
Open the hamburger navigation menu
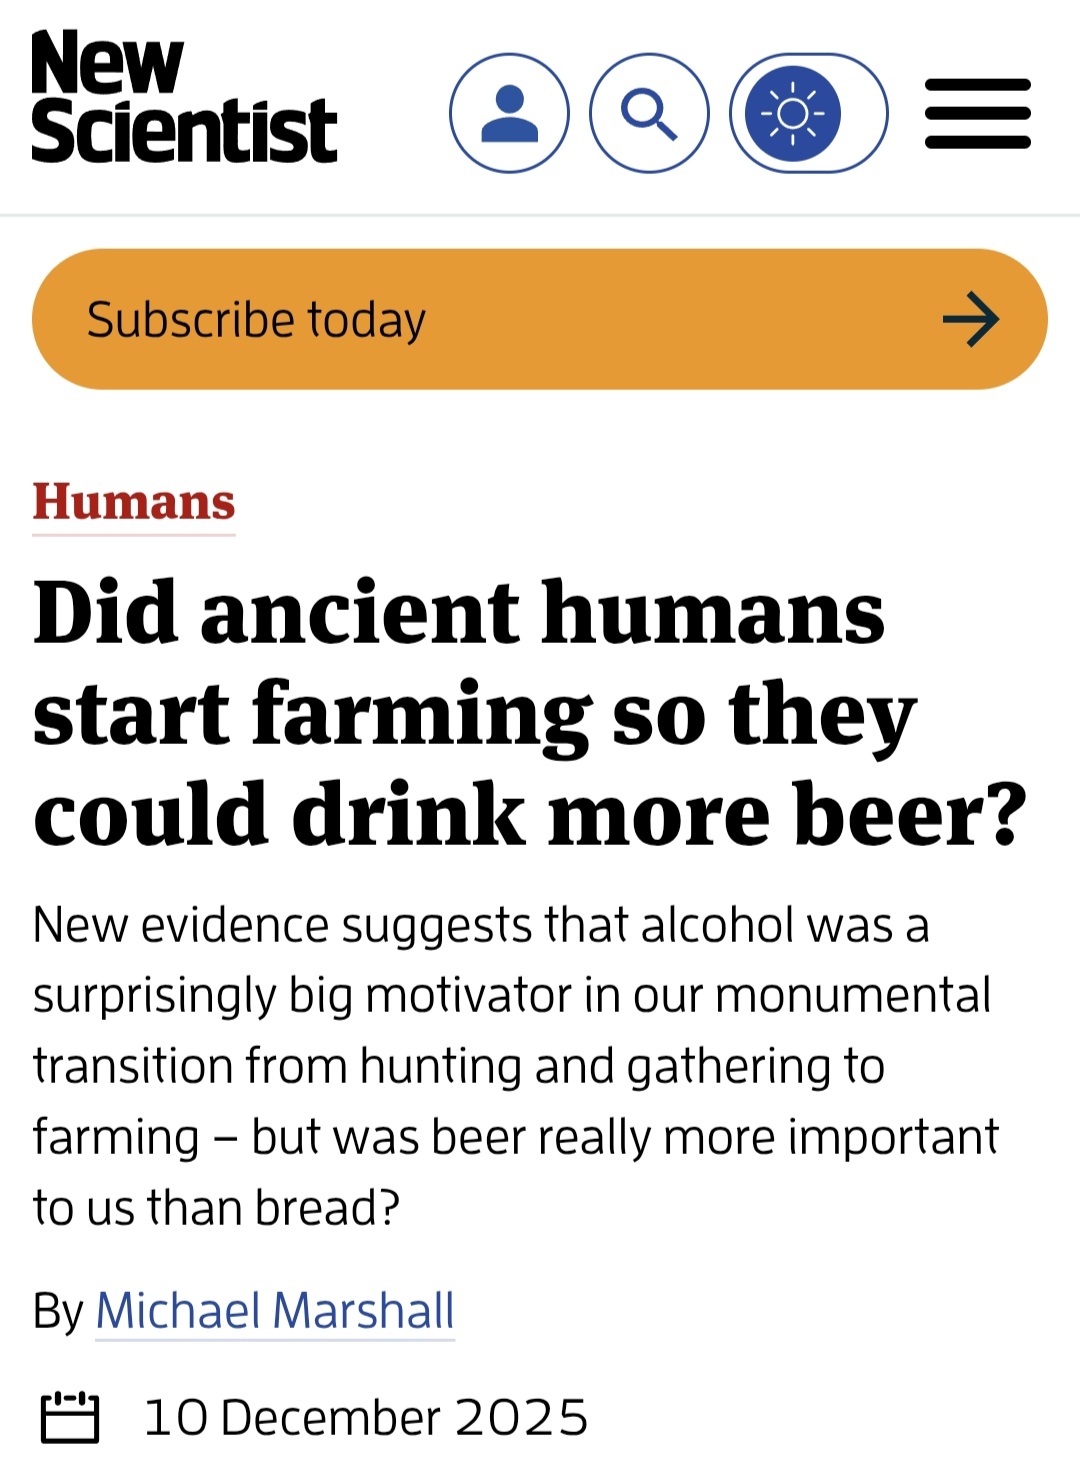click(977, 113)
